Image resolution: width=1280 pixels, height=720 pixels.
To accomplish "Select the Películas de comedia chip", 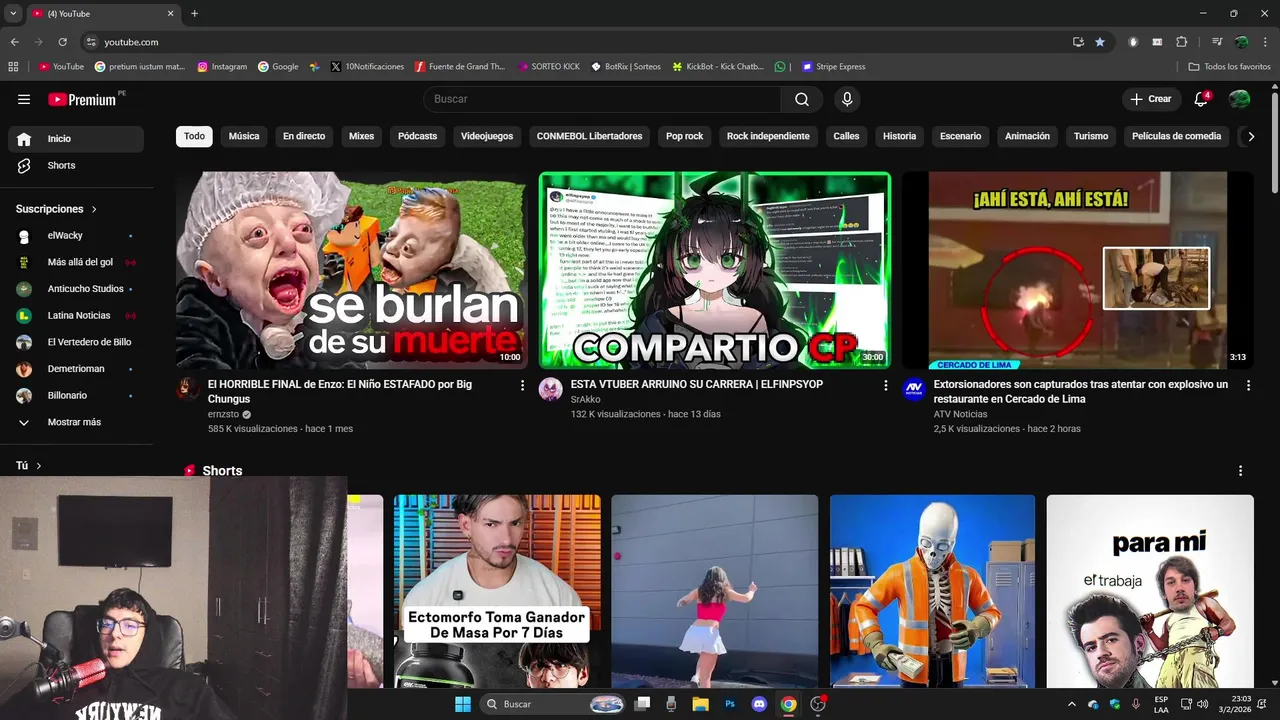I will coord(1176,136).
